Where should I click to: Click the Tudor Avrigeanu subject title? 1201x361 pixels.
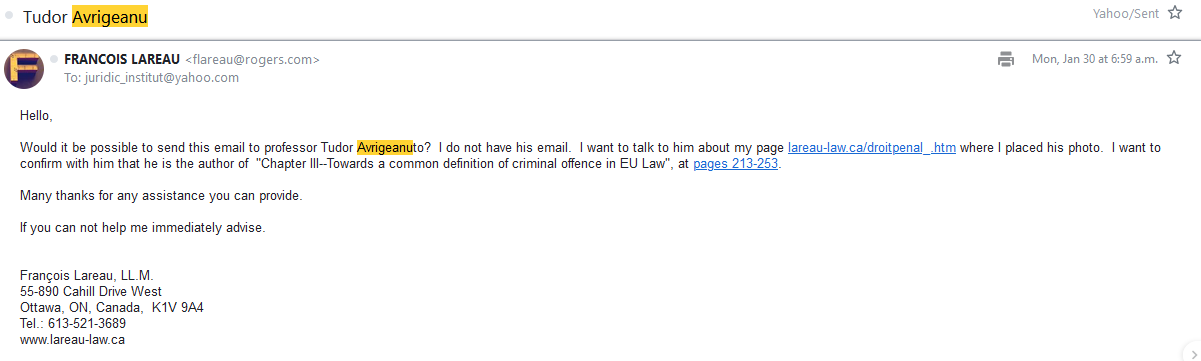(x=86, y=17)
